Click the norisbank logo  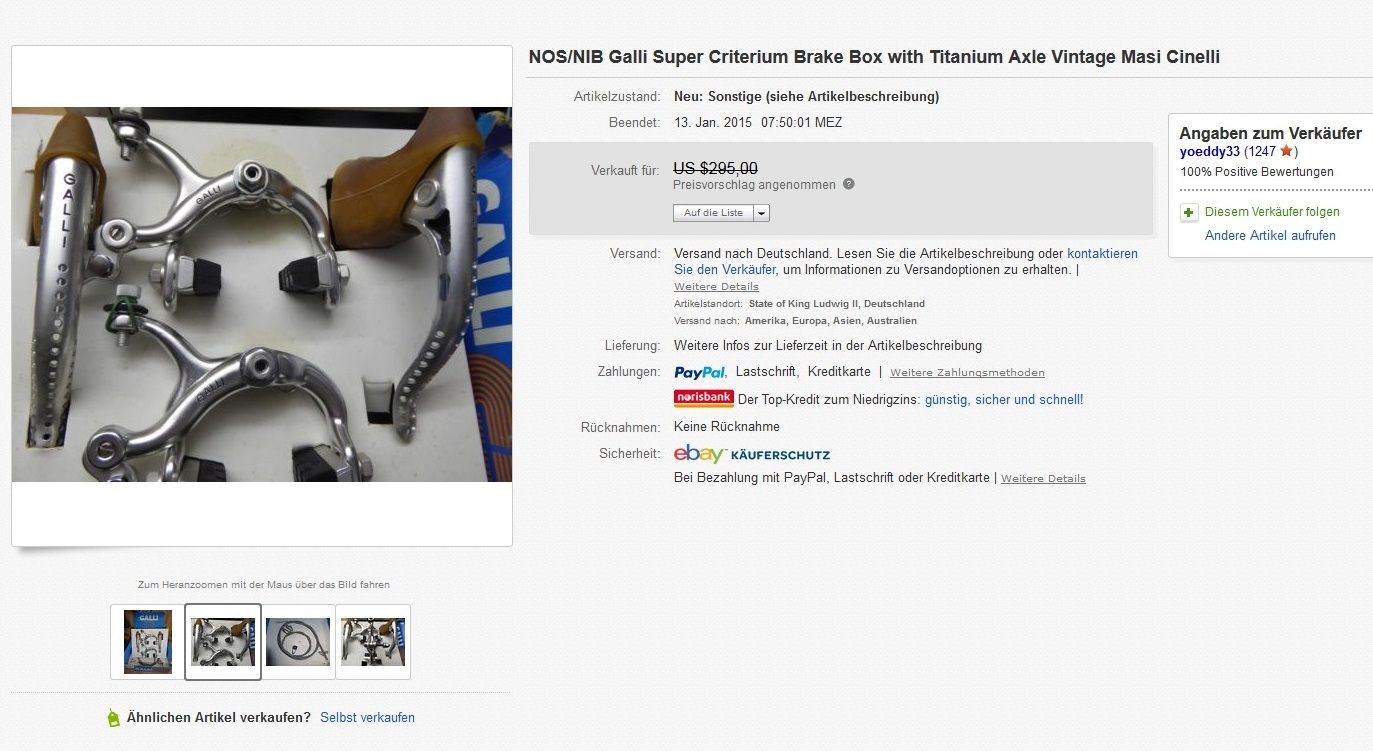[x=703, y=399]
